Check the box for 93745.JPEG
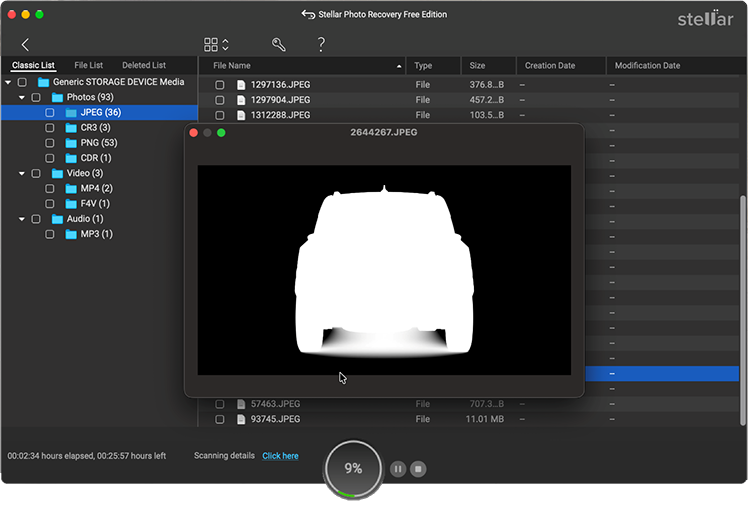 pos(220,419)
